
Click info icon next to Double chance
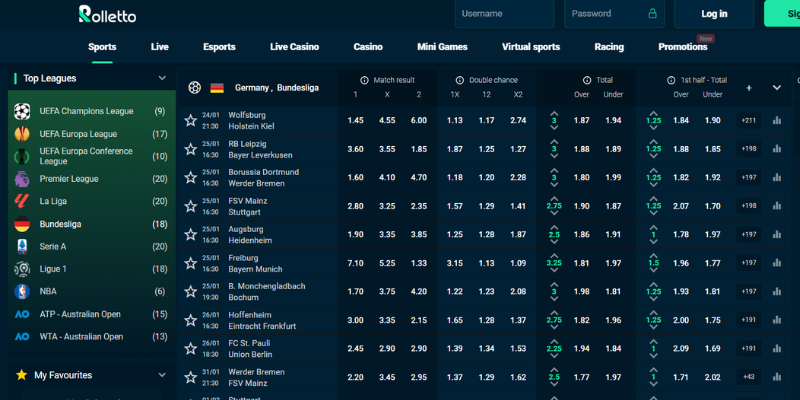tap(460, 80)
